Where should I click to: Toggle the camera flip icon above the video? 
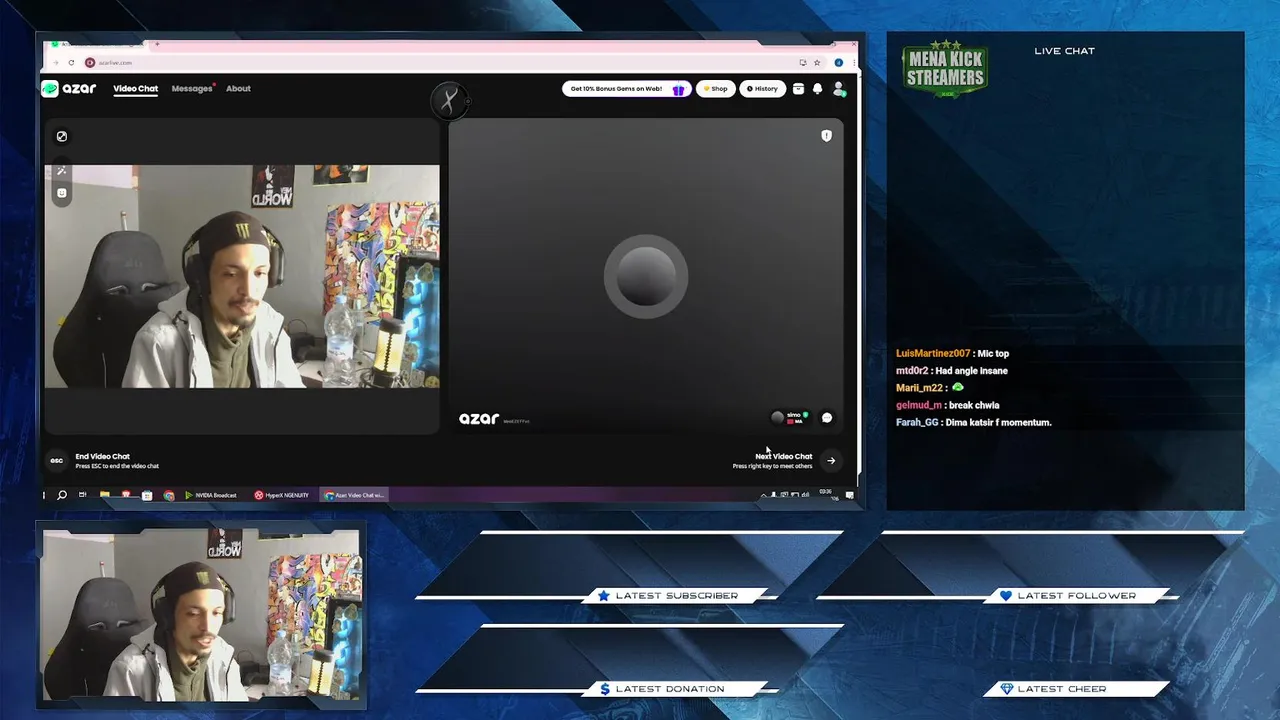pyautogui.click(x=61, y=136)
